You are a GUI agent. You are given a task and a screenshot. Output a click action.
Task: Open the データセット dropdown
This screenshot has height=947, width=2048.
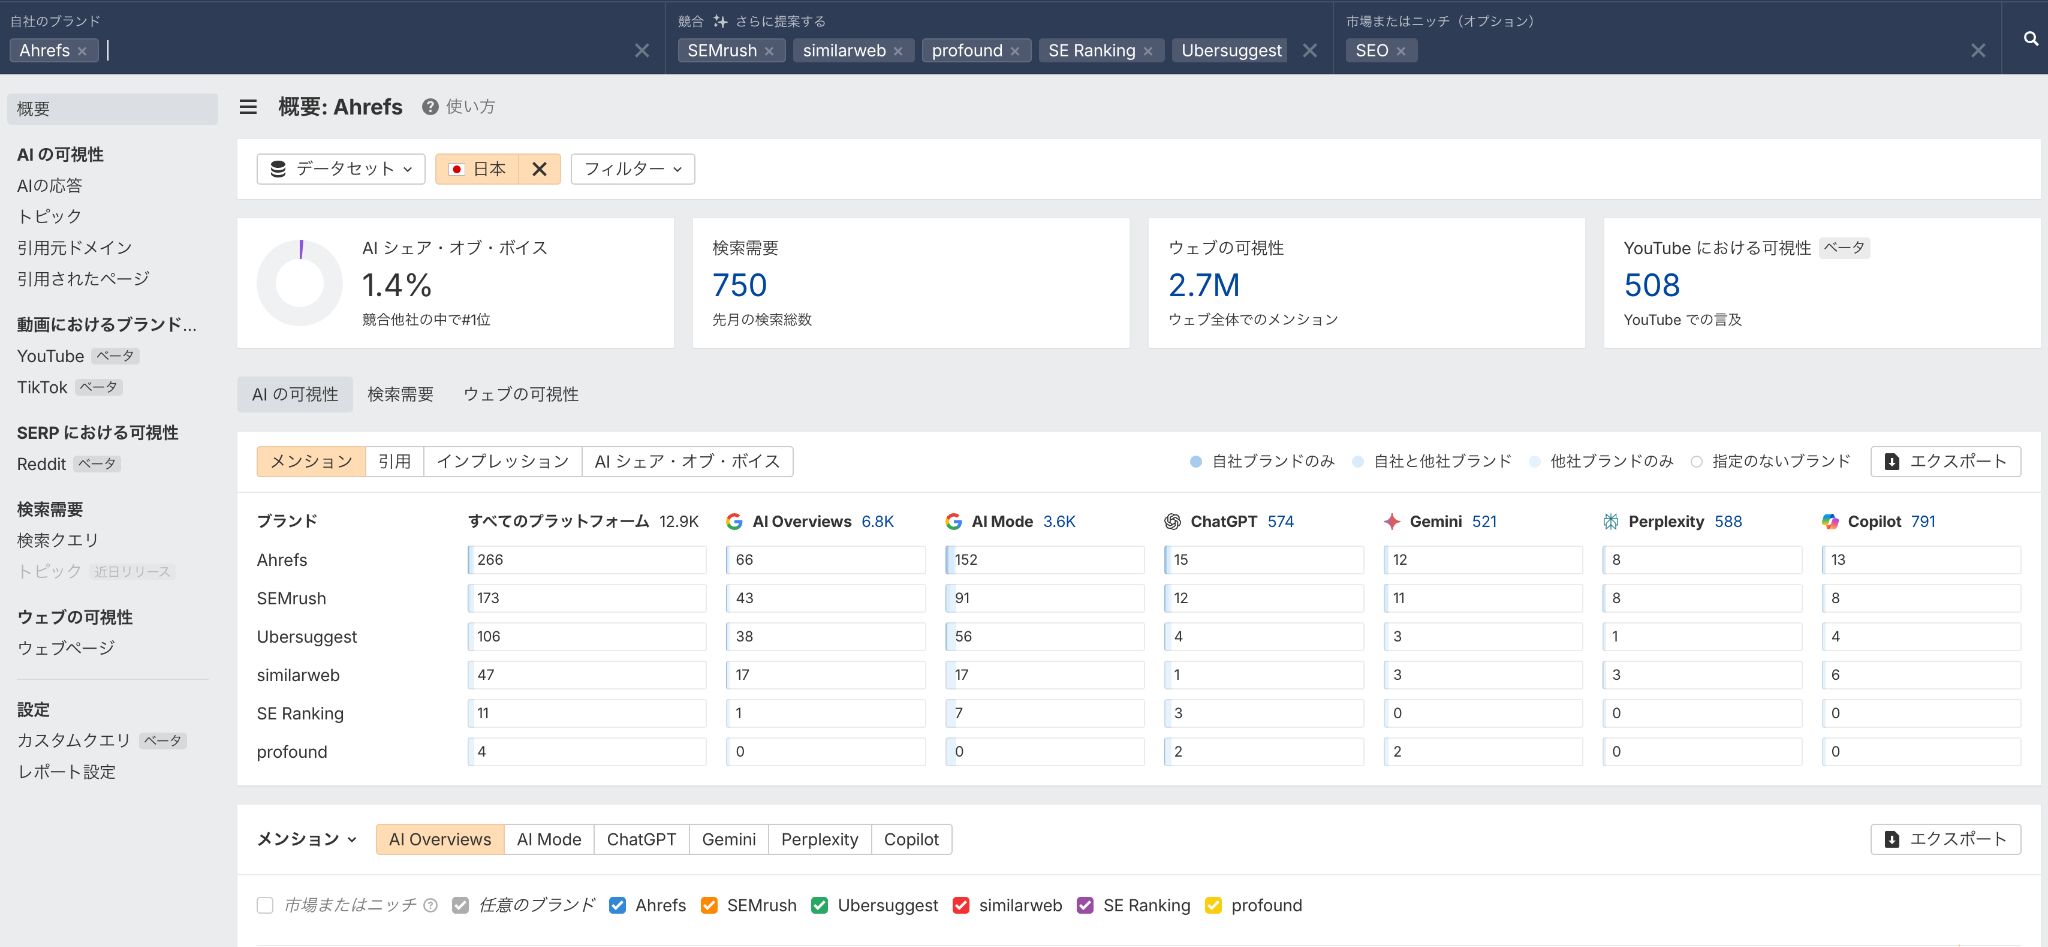[341, 168]
